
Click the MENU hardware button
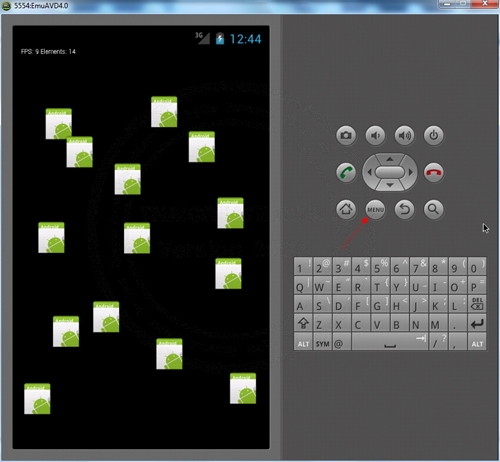click(375, 209)
